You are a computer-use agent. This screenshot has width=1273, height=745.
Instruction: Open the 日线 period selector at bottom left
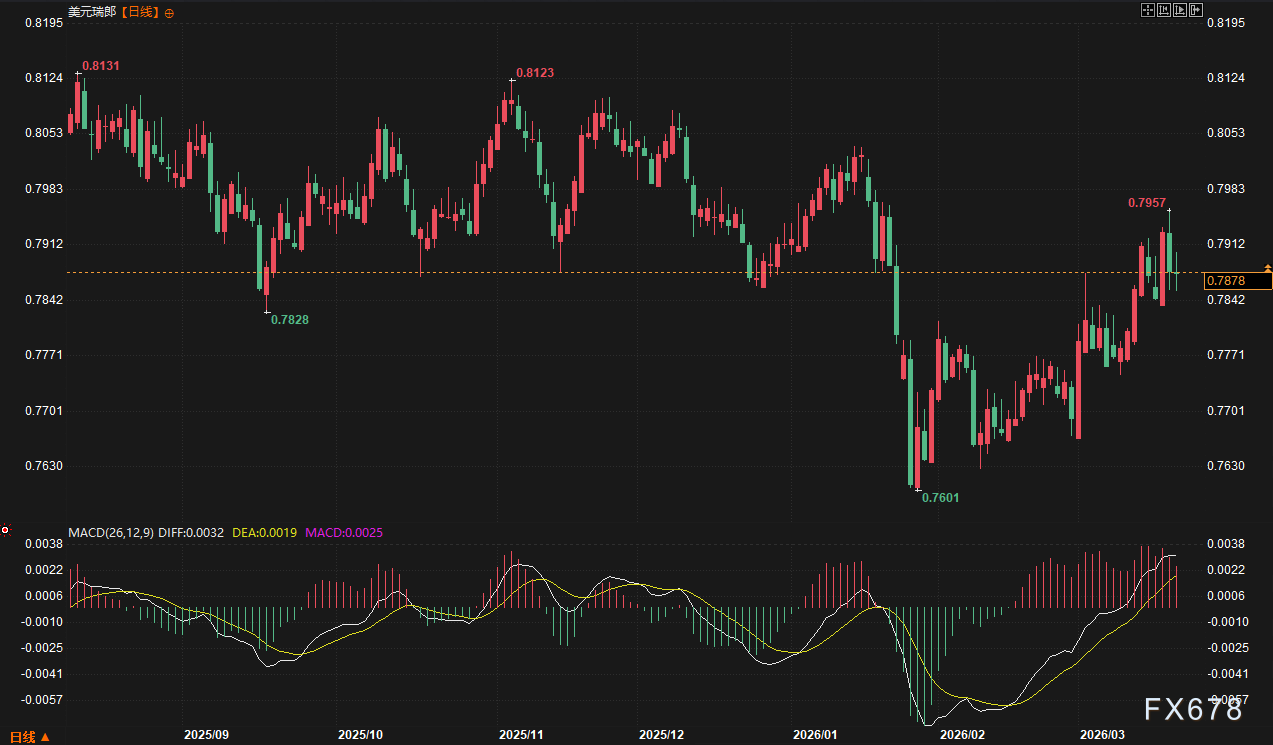30,737
